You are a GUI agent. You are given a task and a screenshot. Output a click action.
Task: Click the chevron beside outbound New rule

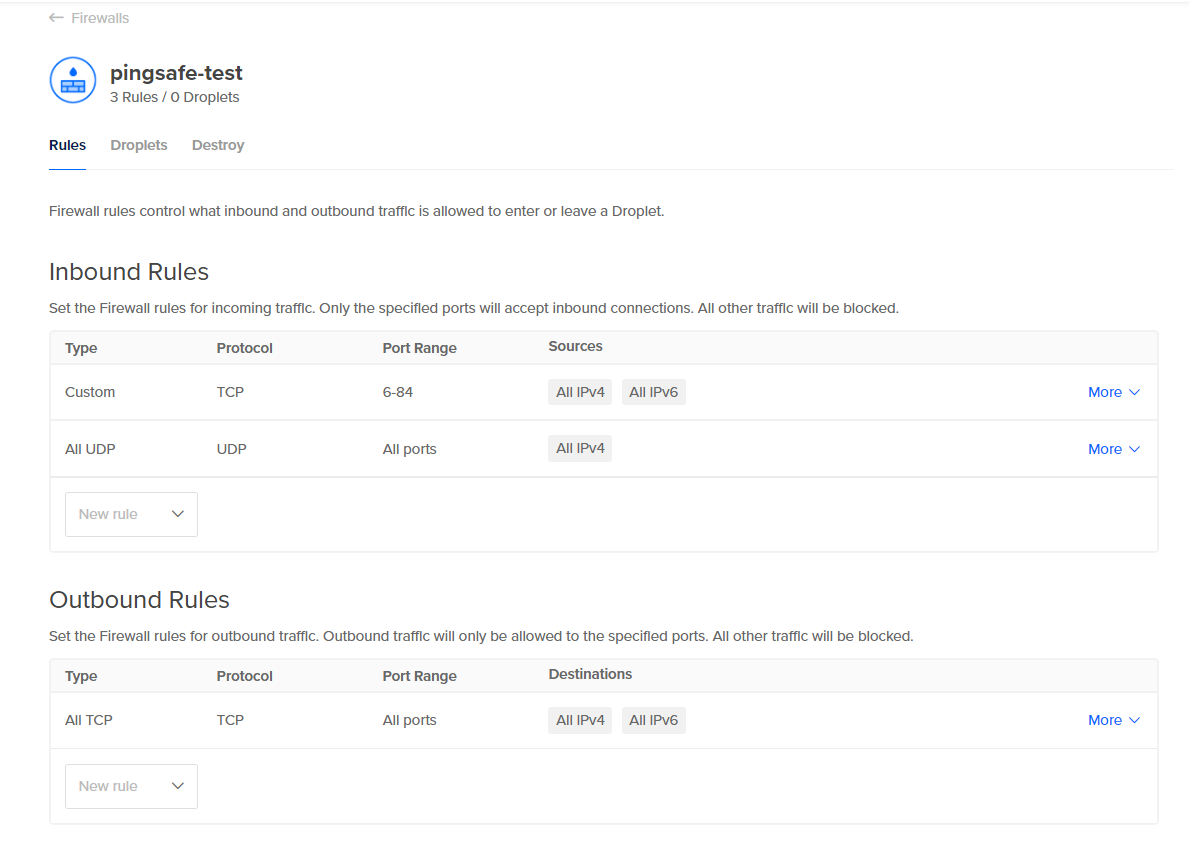(x=178, y=786)
